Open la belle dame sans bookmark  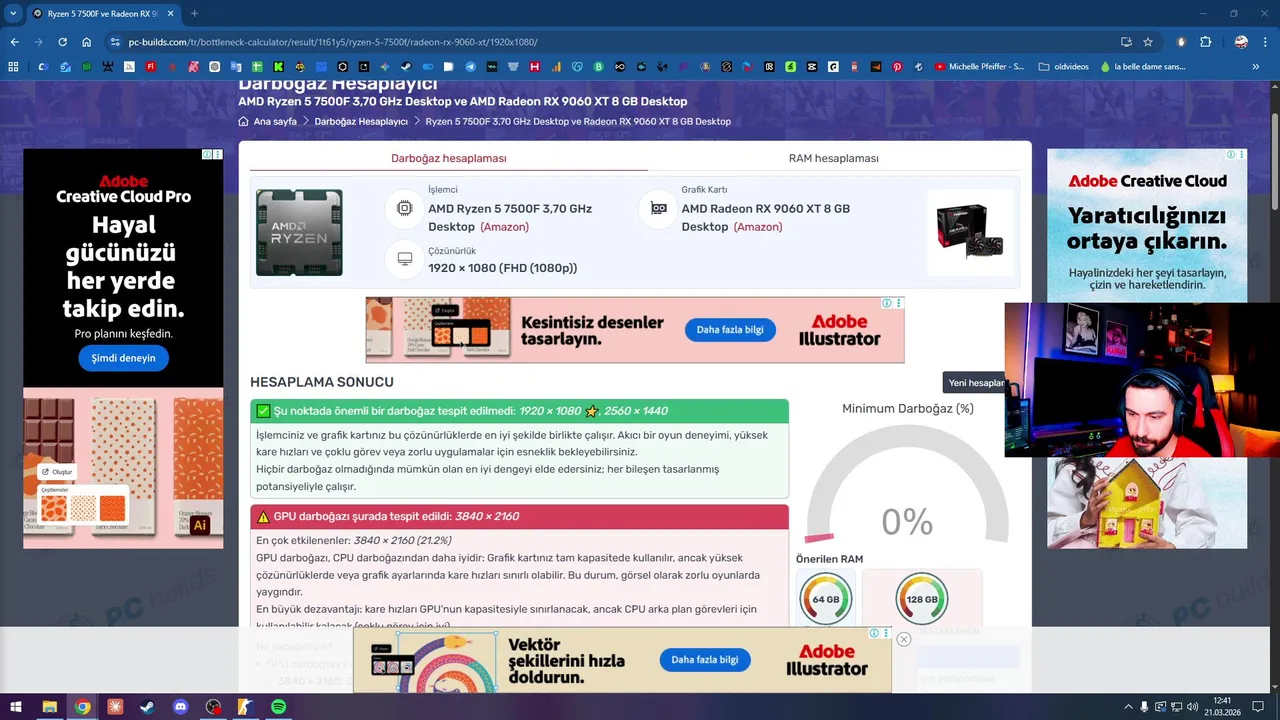[1143, 67]
